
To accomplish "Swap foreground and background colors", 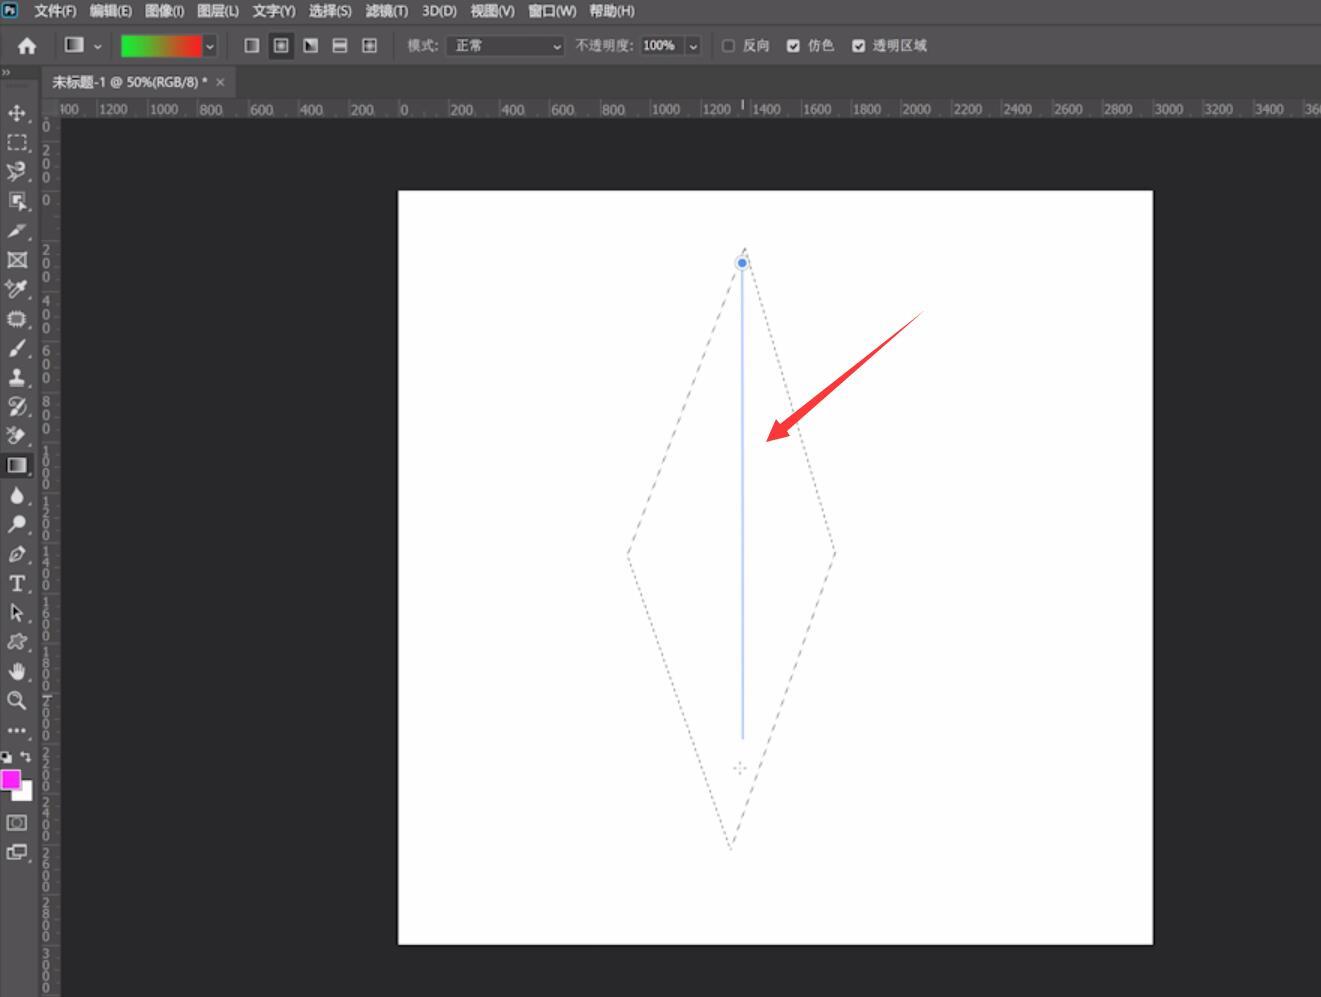I will point(26,757).
